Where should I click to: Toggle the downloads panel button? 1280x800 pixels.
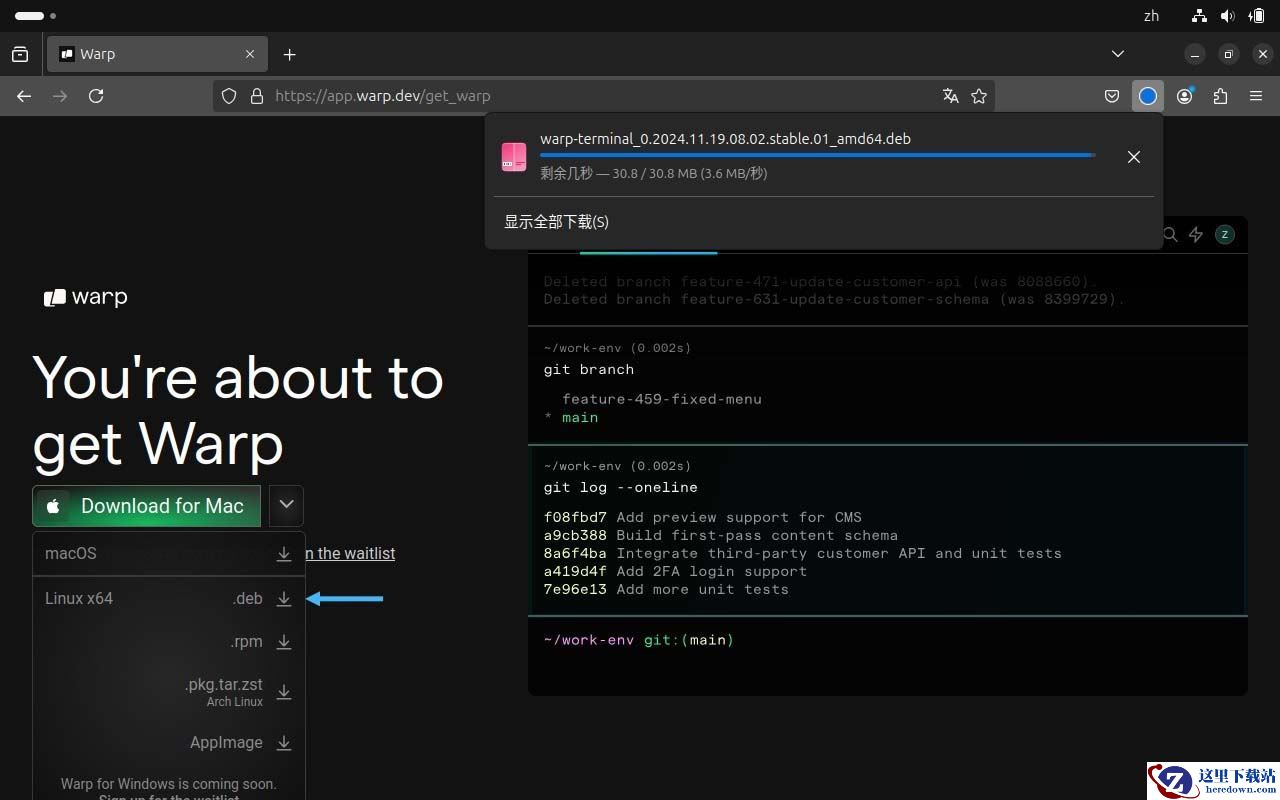[1148, 96]
